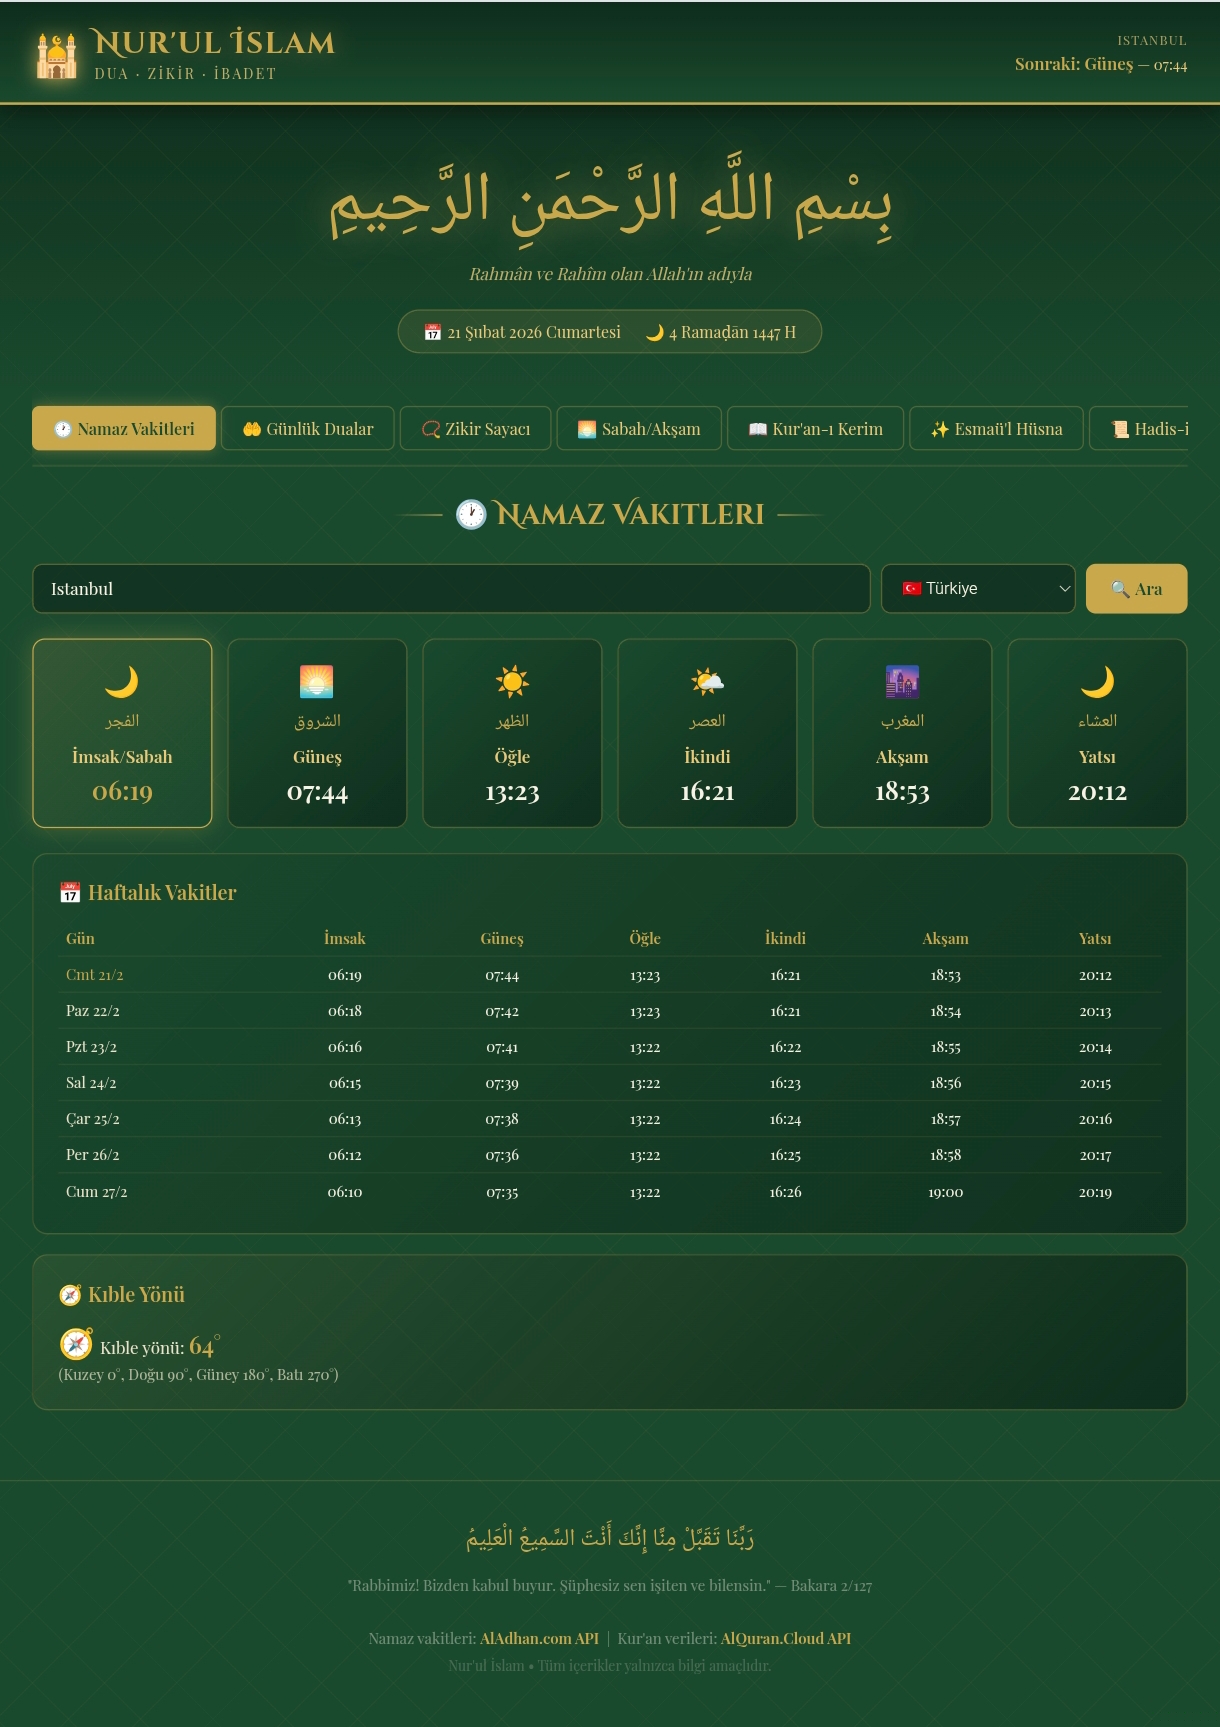Click the sparkles icon on Esmaü'l Hüsna tab
1220x1727 pixels.
point(940,429)
